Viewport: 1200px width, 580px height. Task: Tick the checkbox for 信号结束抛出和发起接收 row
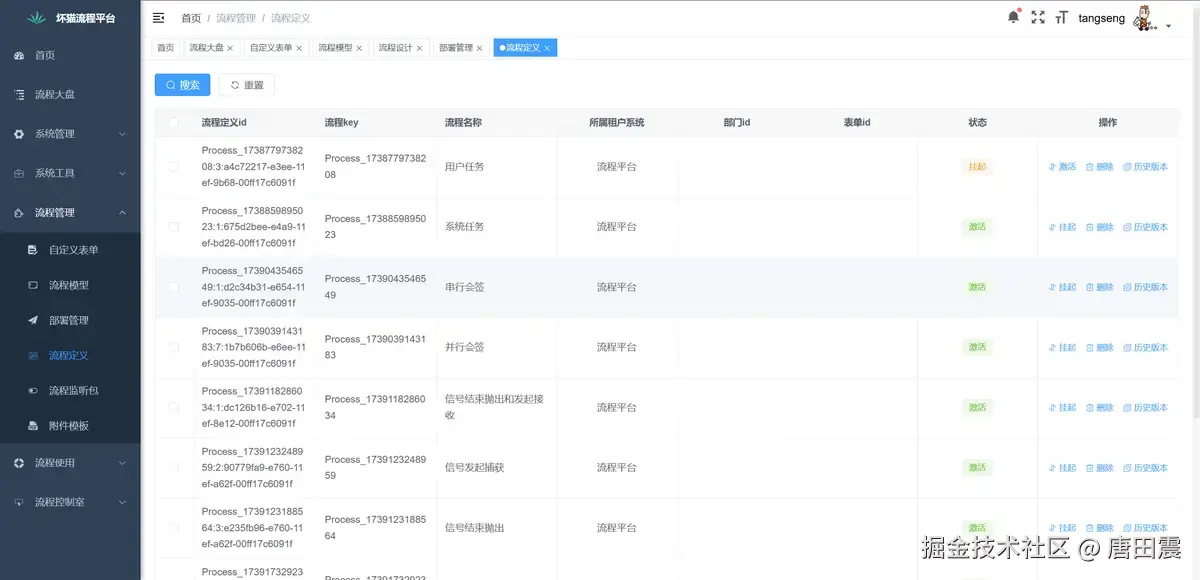tap(174, 407)
